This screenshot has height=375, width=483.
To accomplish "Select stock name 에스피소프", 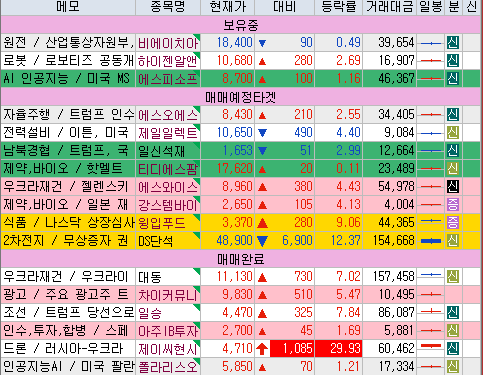I will 168,79.
